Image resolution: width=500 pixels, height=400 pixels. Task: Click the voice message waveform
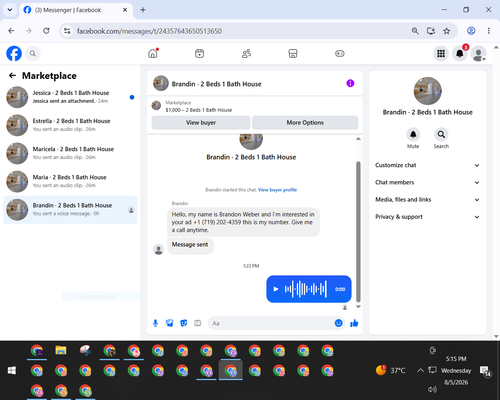point(305,289)
